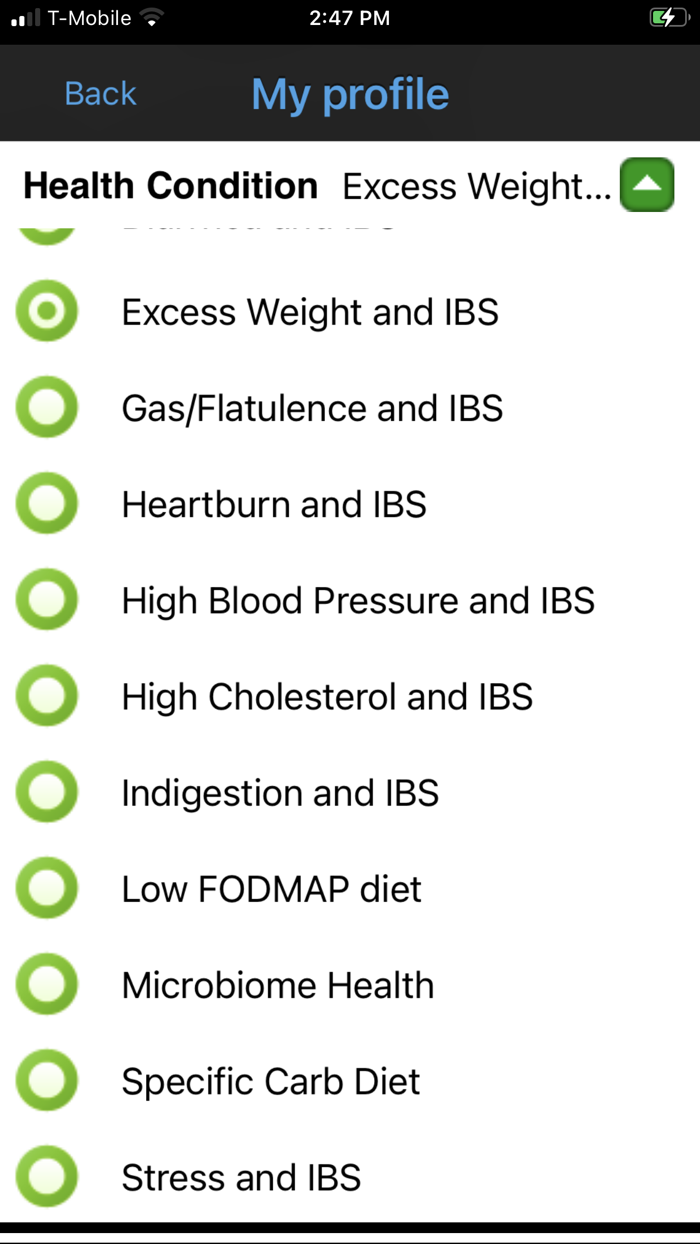Tap the clock showing 2:47 PM
This screenshot has width=700, height=1244.
(349, 16)
